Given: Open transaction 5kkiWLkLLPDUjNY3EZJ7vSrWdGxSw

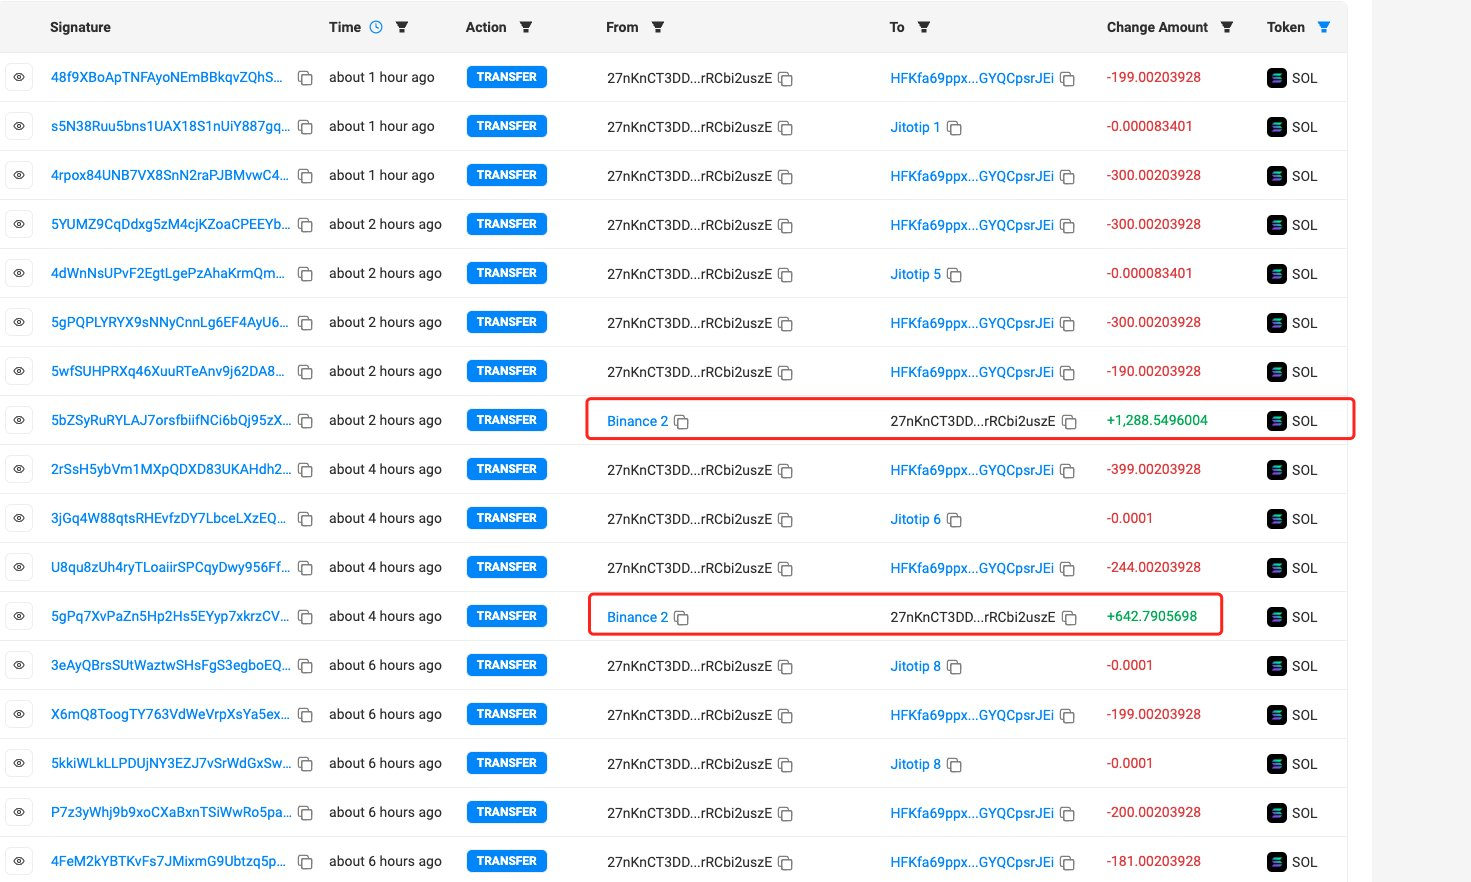Looking at the screenshot, I should point(171,763).
